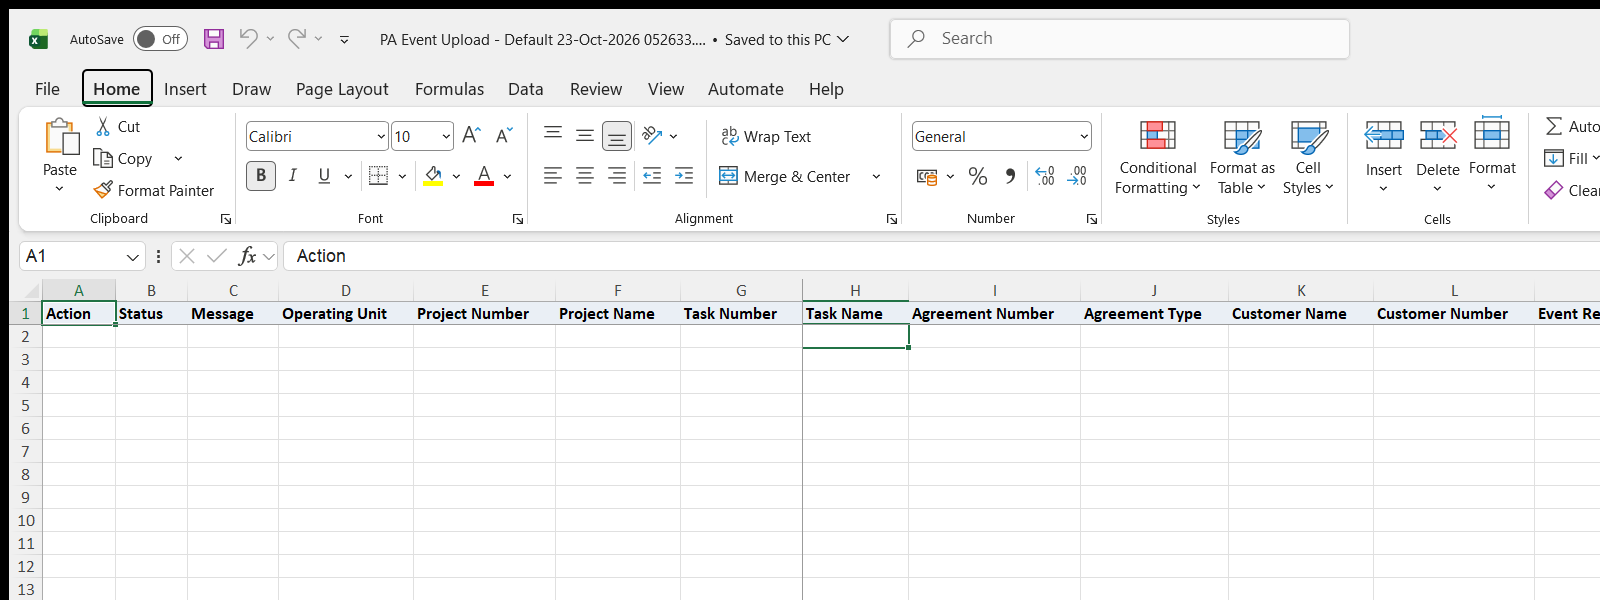This screenshot has height=600, width=1600.
Task: Click the Cut scissors icon
Action: (103, 127)
